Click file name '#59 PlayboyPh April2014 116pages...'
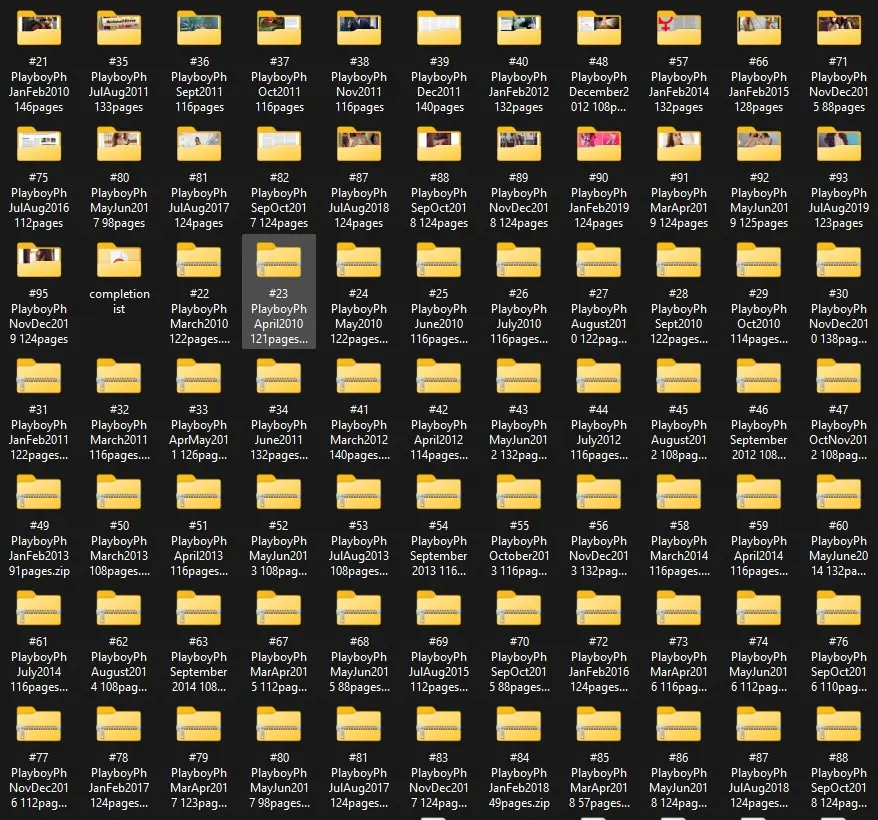 click(x=759, y=548)
